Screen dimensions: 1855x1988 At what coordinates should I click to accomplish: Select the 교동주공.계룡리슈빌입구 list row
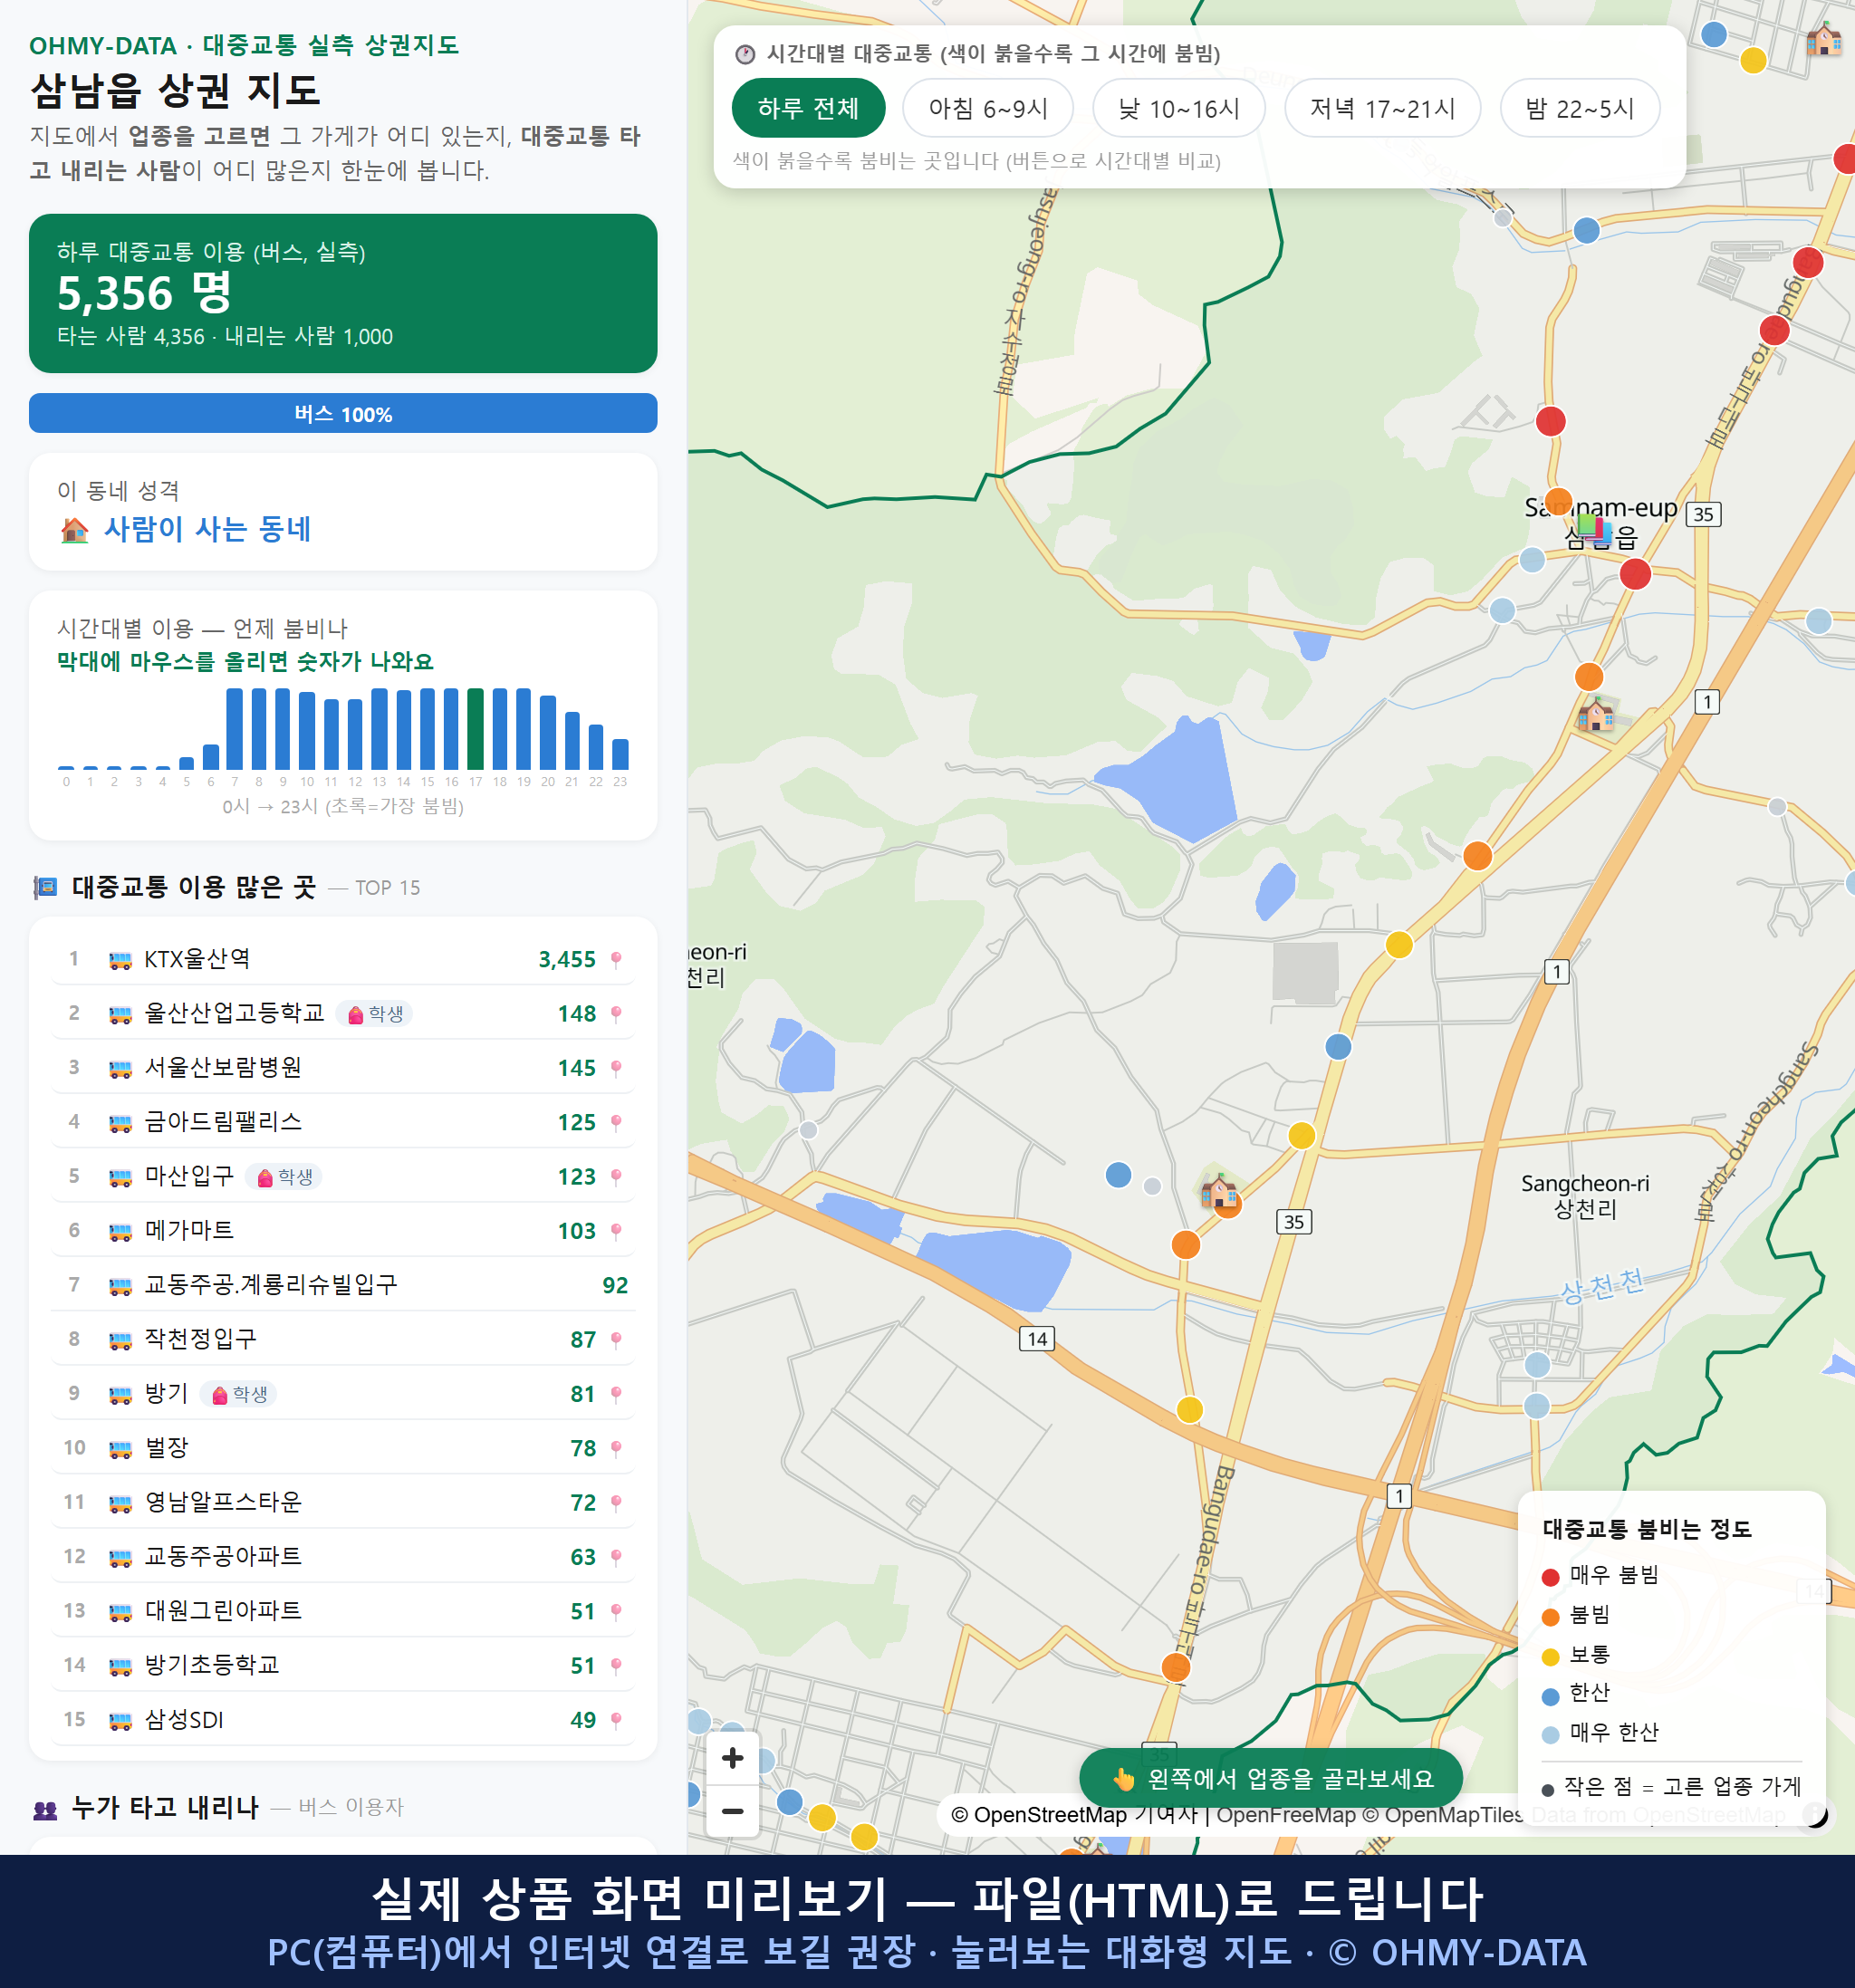(x=343, y=1286)
